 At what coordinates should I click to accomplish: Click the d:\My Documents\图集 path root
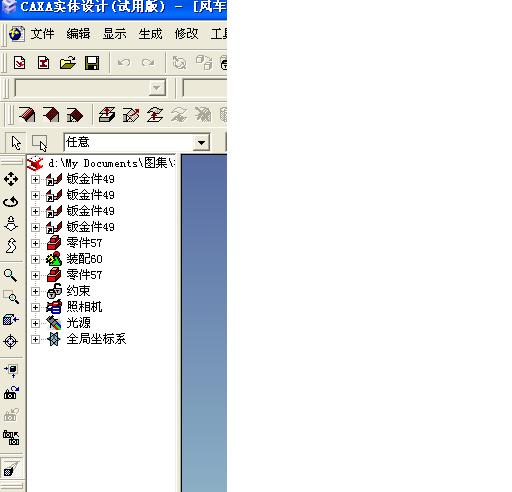pyautogui.click(x=111, y=163)
